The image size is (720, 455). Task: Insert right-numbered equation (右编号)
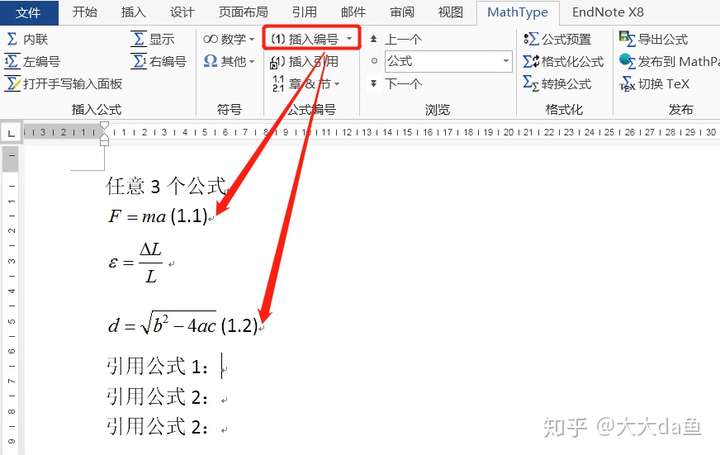click(x=159, y=62)
